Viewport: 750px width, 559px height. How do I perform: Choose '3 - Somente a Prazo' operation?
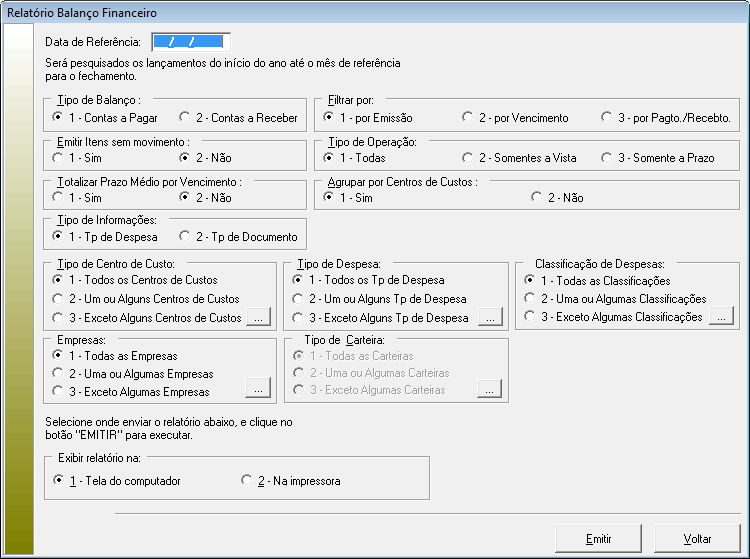tap(608, 158)
